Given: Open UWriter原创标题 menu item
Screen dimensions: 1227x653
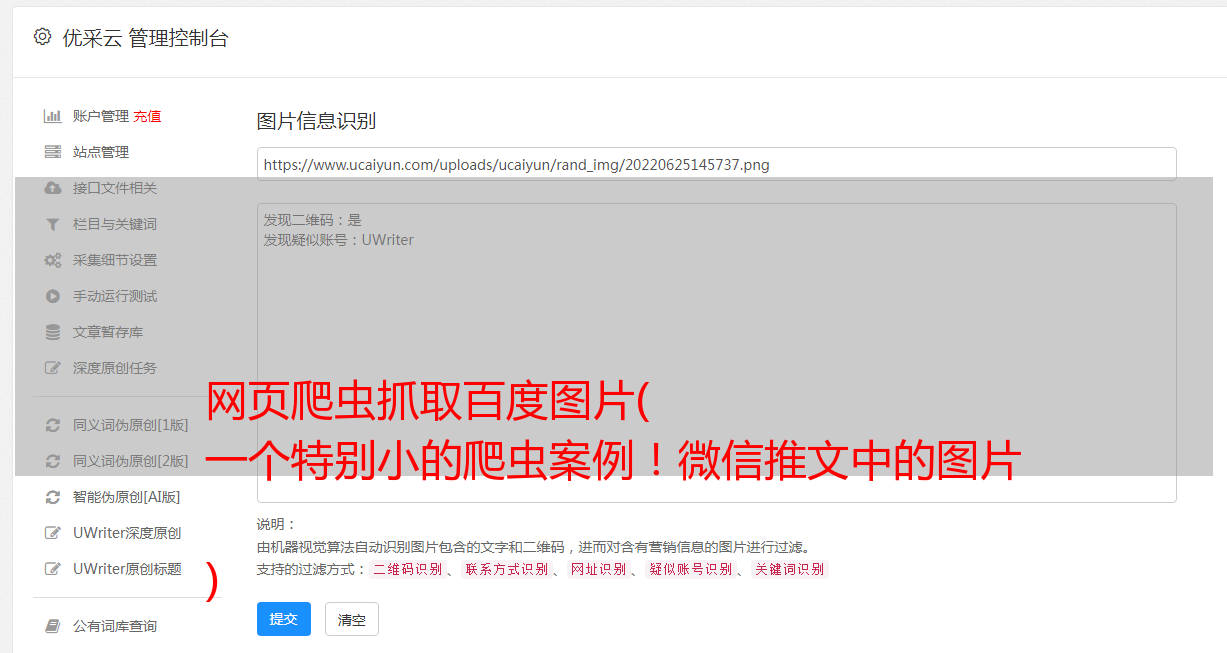Looking at the screenshot, I should click(x=127, y=569).
